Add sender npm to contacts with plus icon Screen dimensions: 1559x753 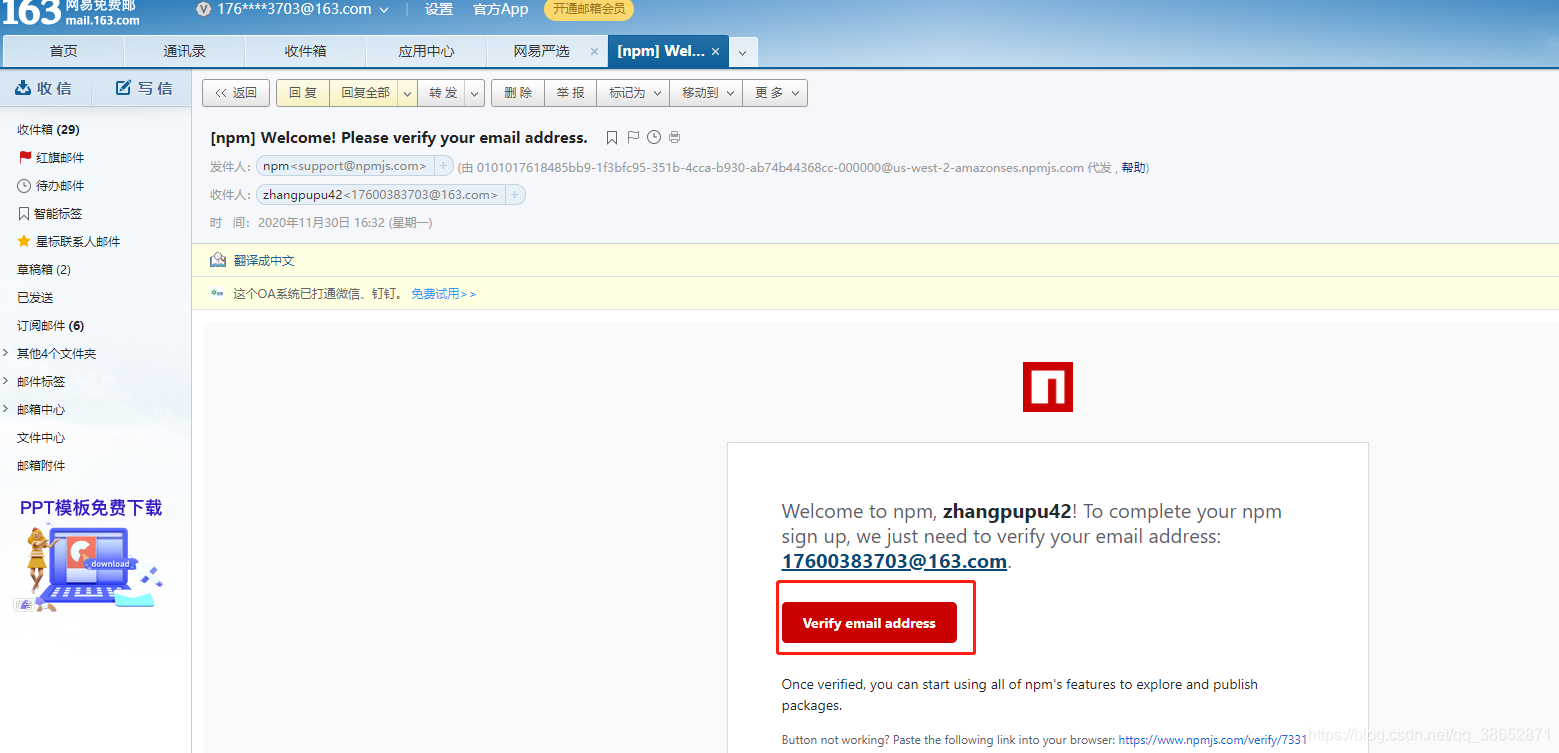click(443, 166)
